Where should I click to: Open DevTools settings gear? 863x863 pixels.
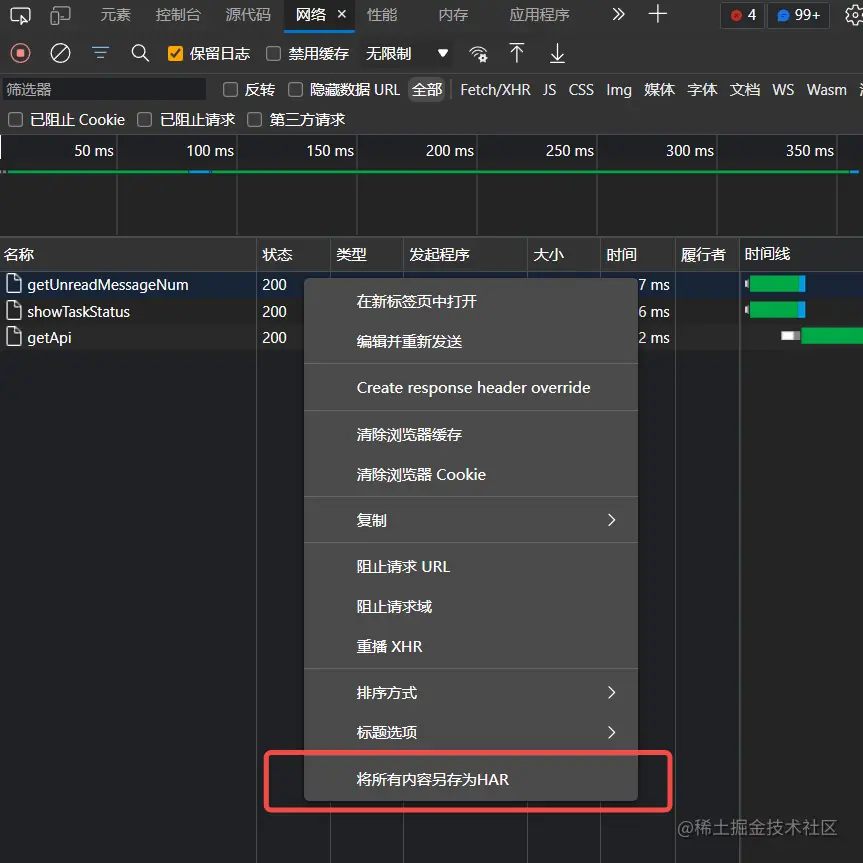pos(853,15)
